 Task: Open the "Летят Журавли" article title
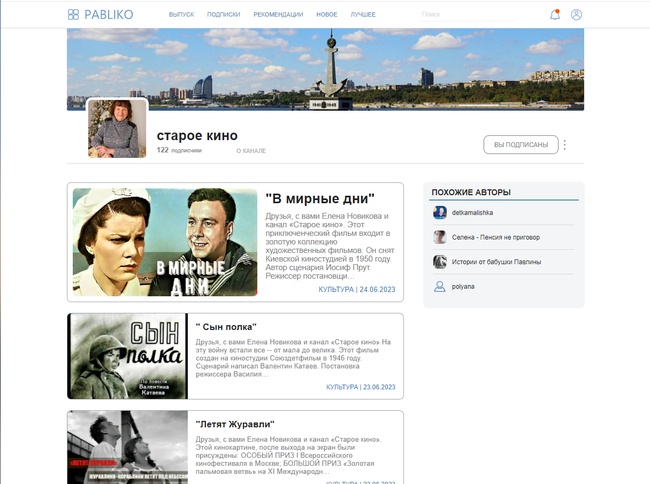point(235,424)
